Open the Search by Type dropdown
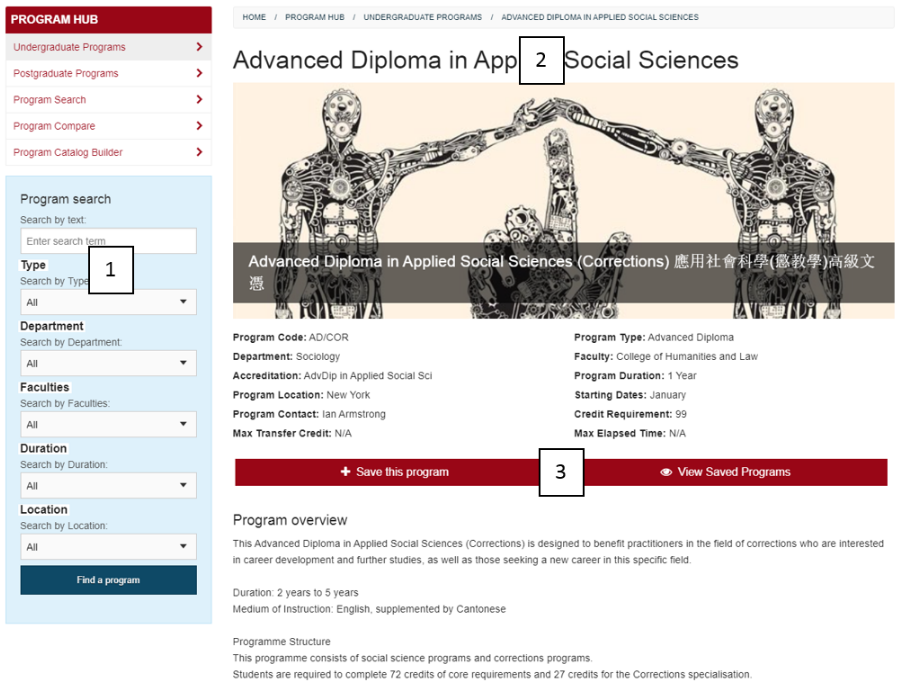The width and height of the screenshot is (905, 694). (x=108, y=302)
